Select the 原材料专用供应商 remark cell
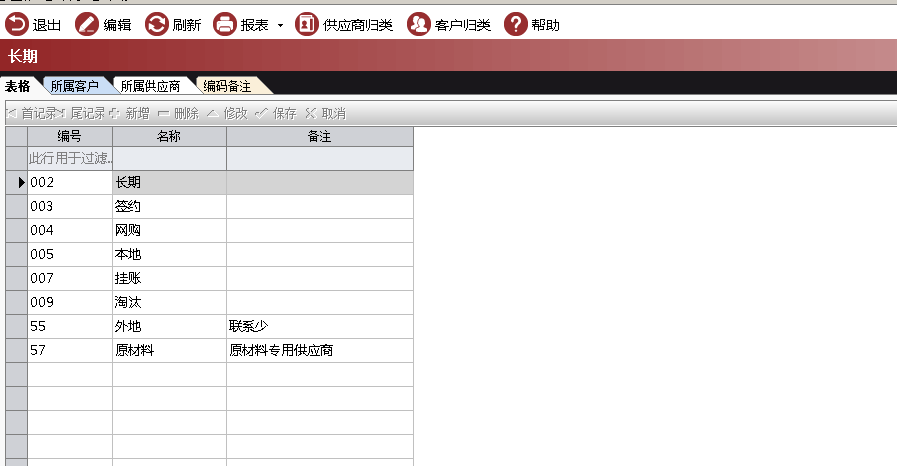The height and width of the screenshot is (466, 897). click(x=320, y=351)
